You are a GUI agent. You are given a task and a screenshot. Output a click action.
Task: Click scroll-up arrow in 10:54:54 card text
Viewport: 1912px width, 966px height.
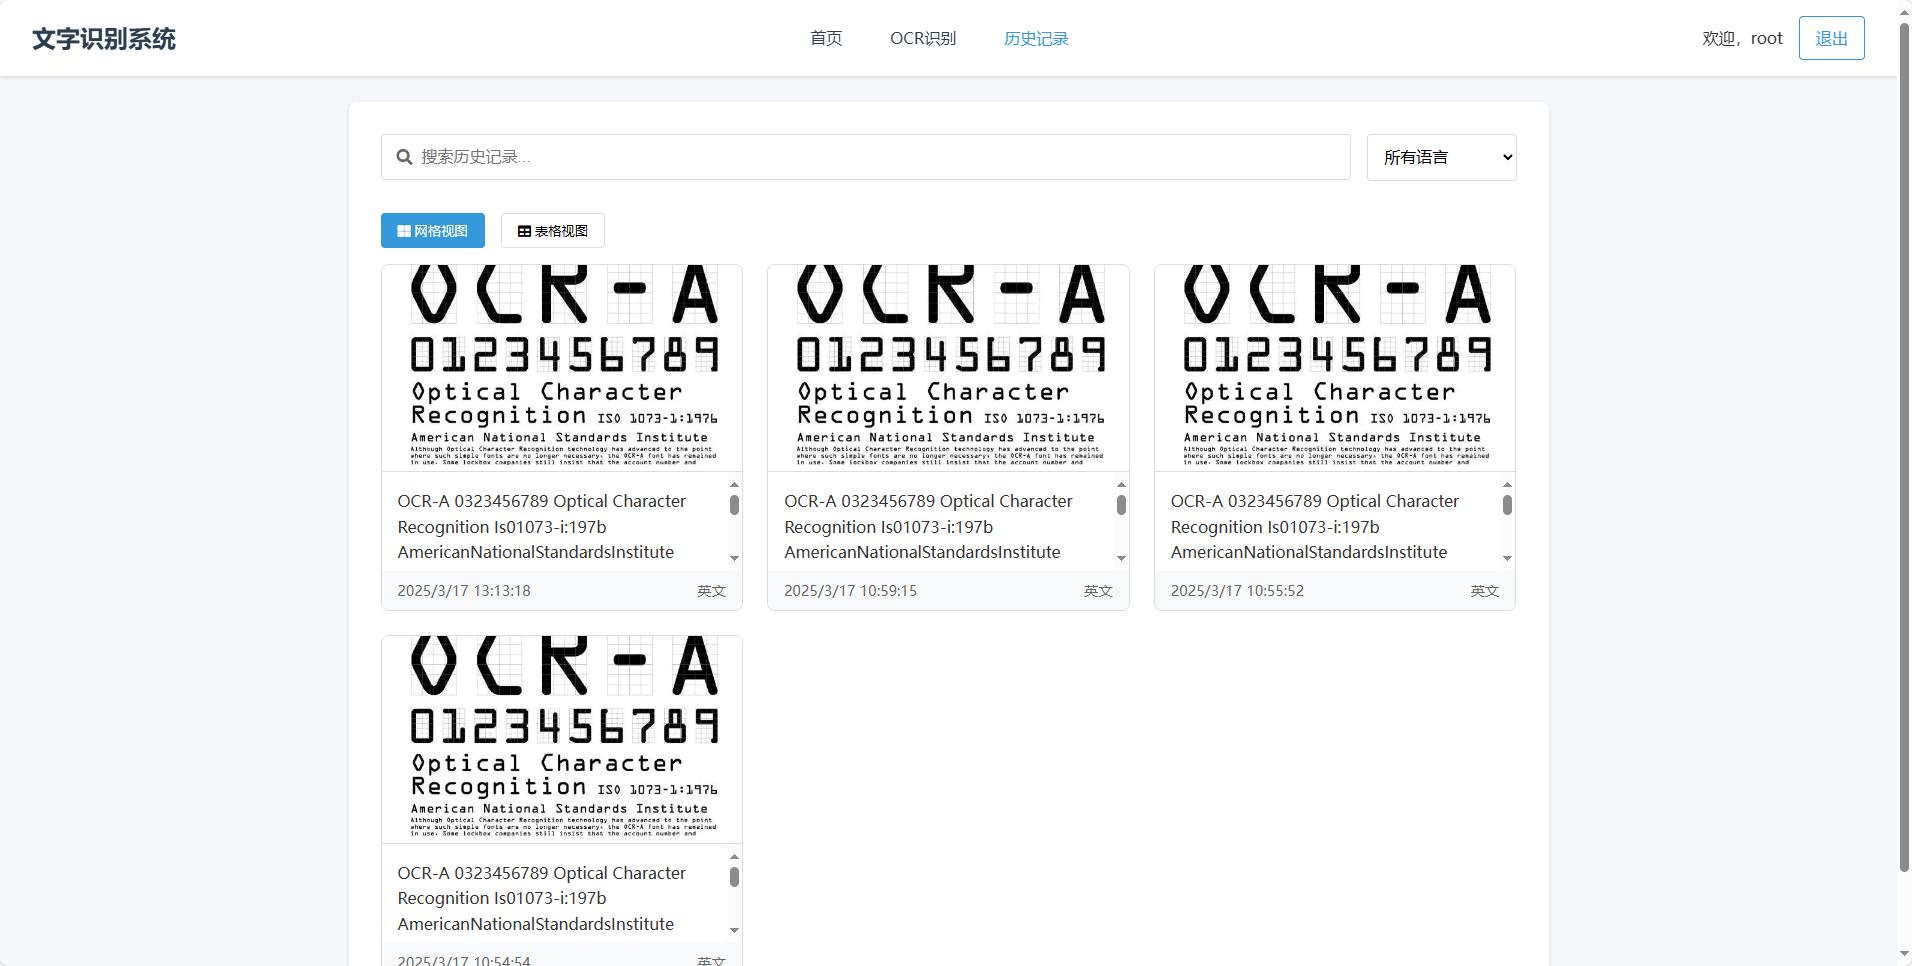pyautogui.click(x=734, y=857)
